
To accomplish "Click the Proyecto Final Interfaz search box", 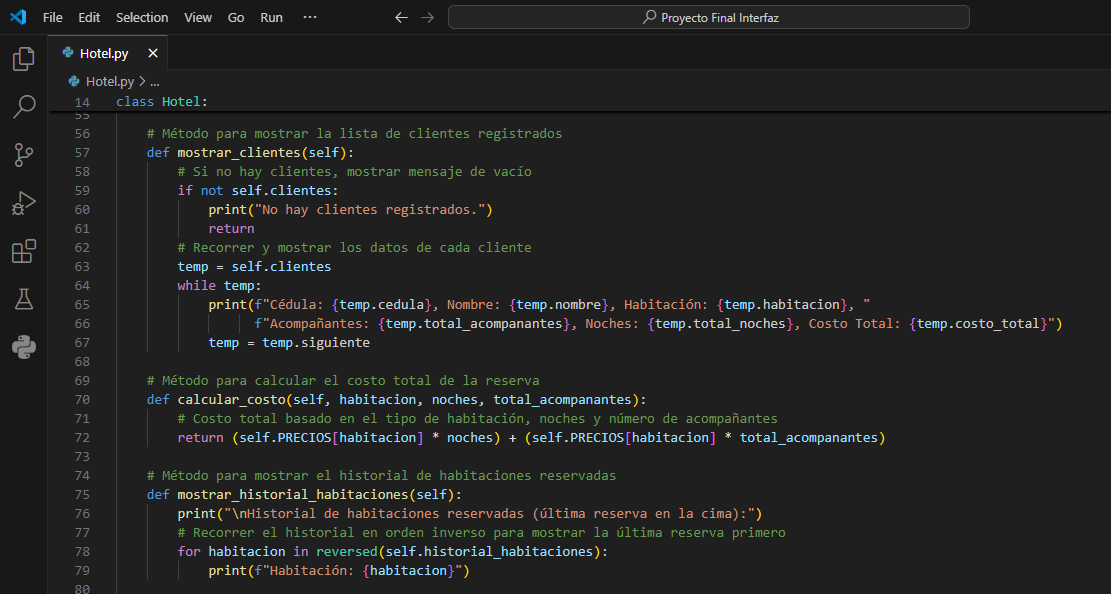I will (708, 17).
